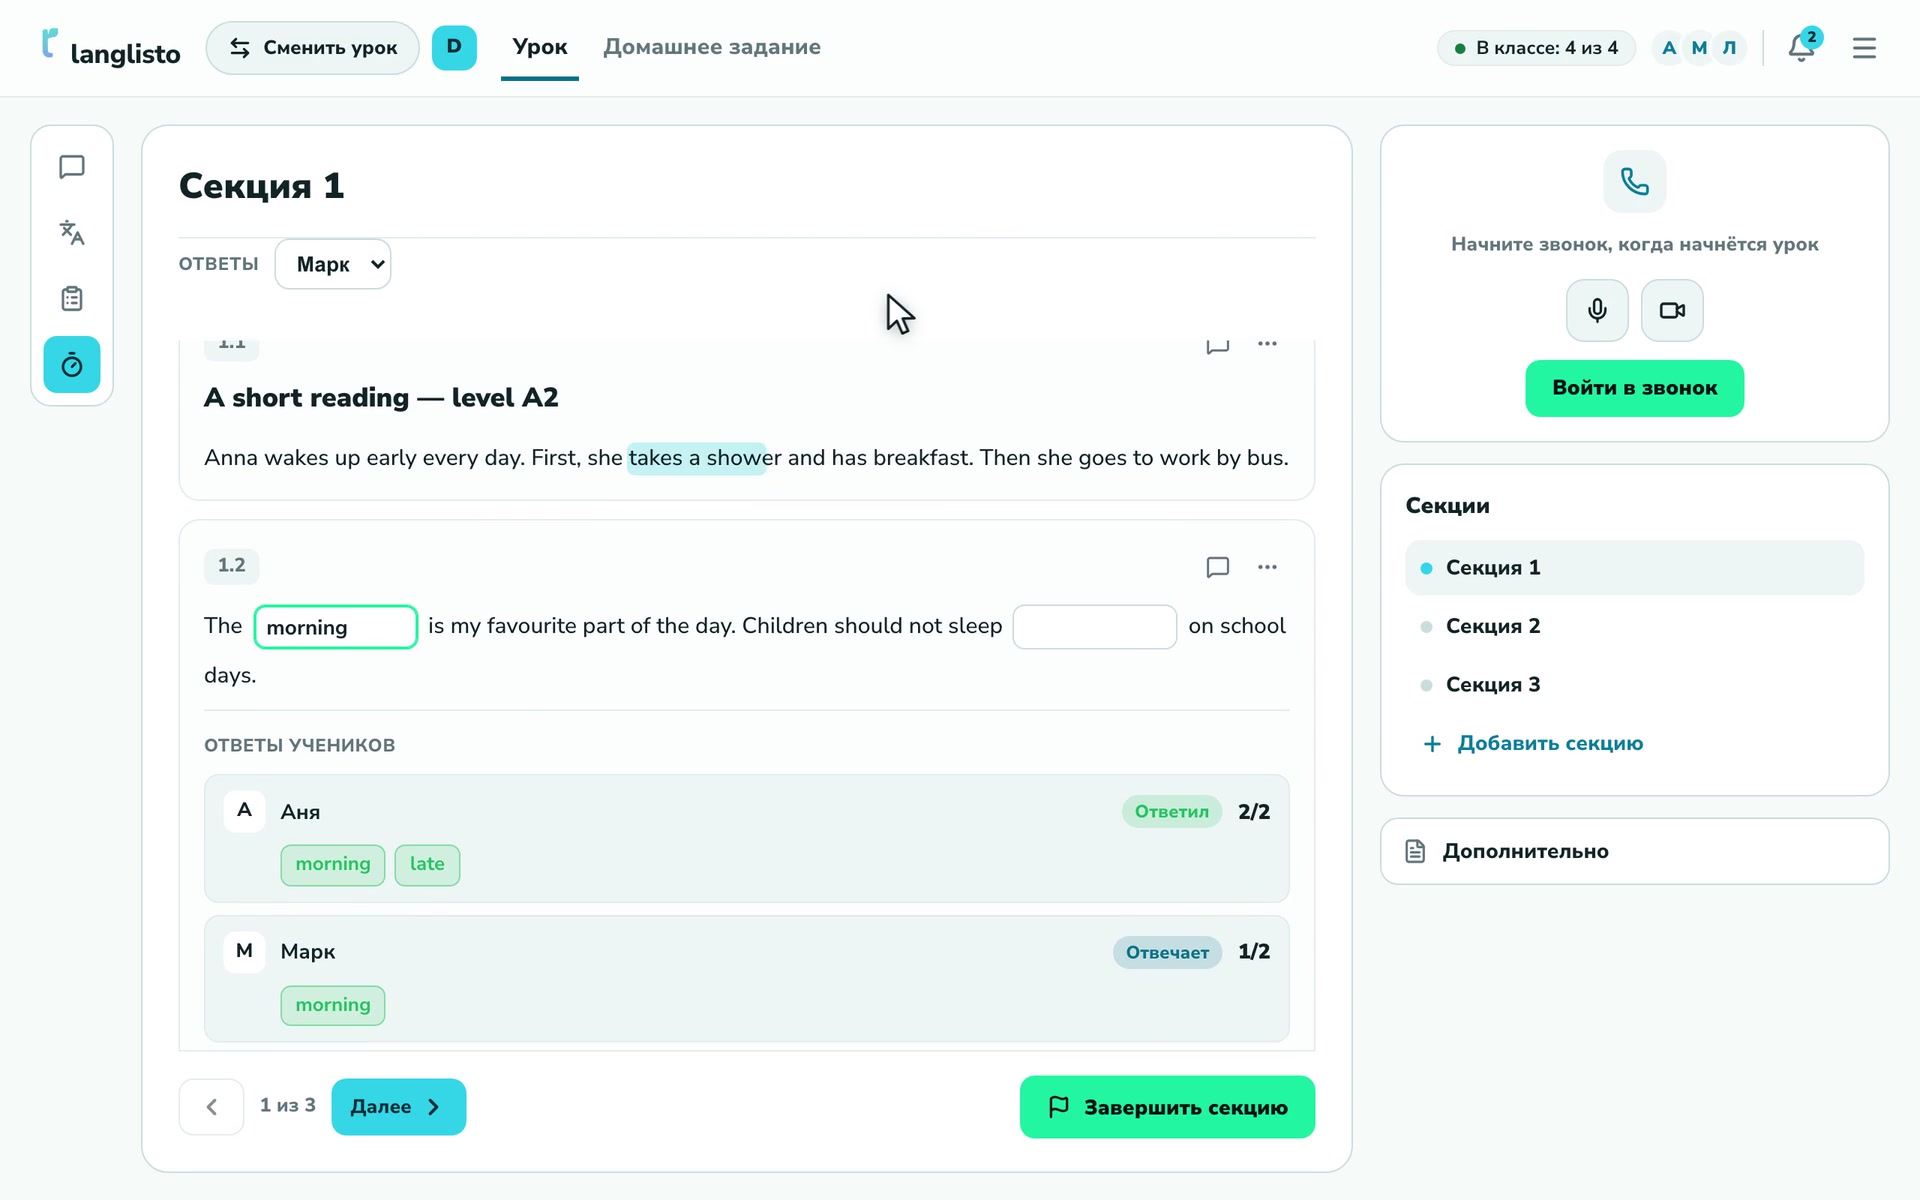
Task: Click Войти в звонок button
Action: click(1634, 388)
